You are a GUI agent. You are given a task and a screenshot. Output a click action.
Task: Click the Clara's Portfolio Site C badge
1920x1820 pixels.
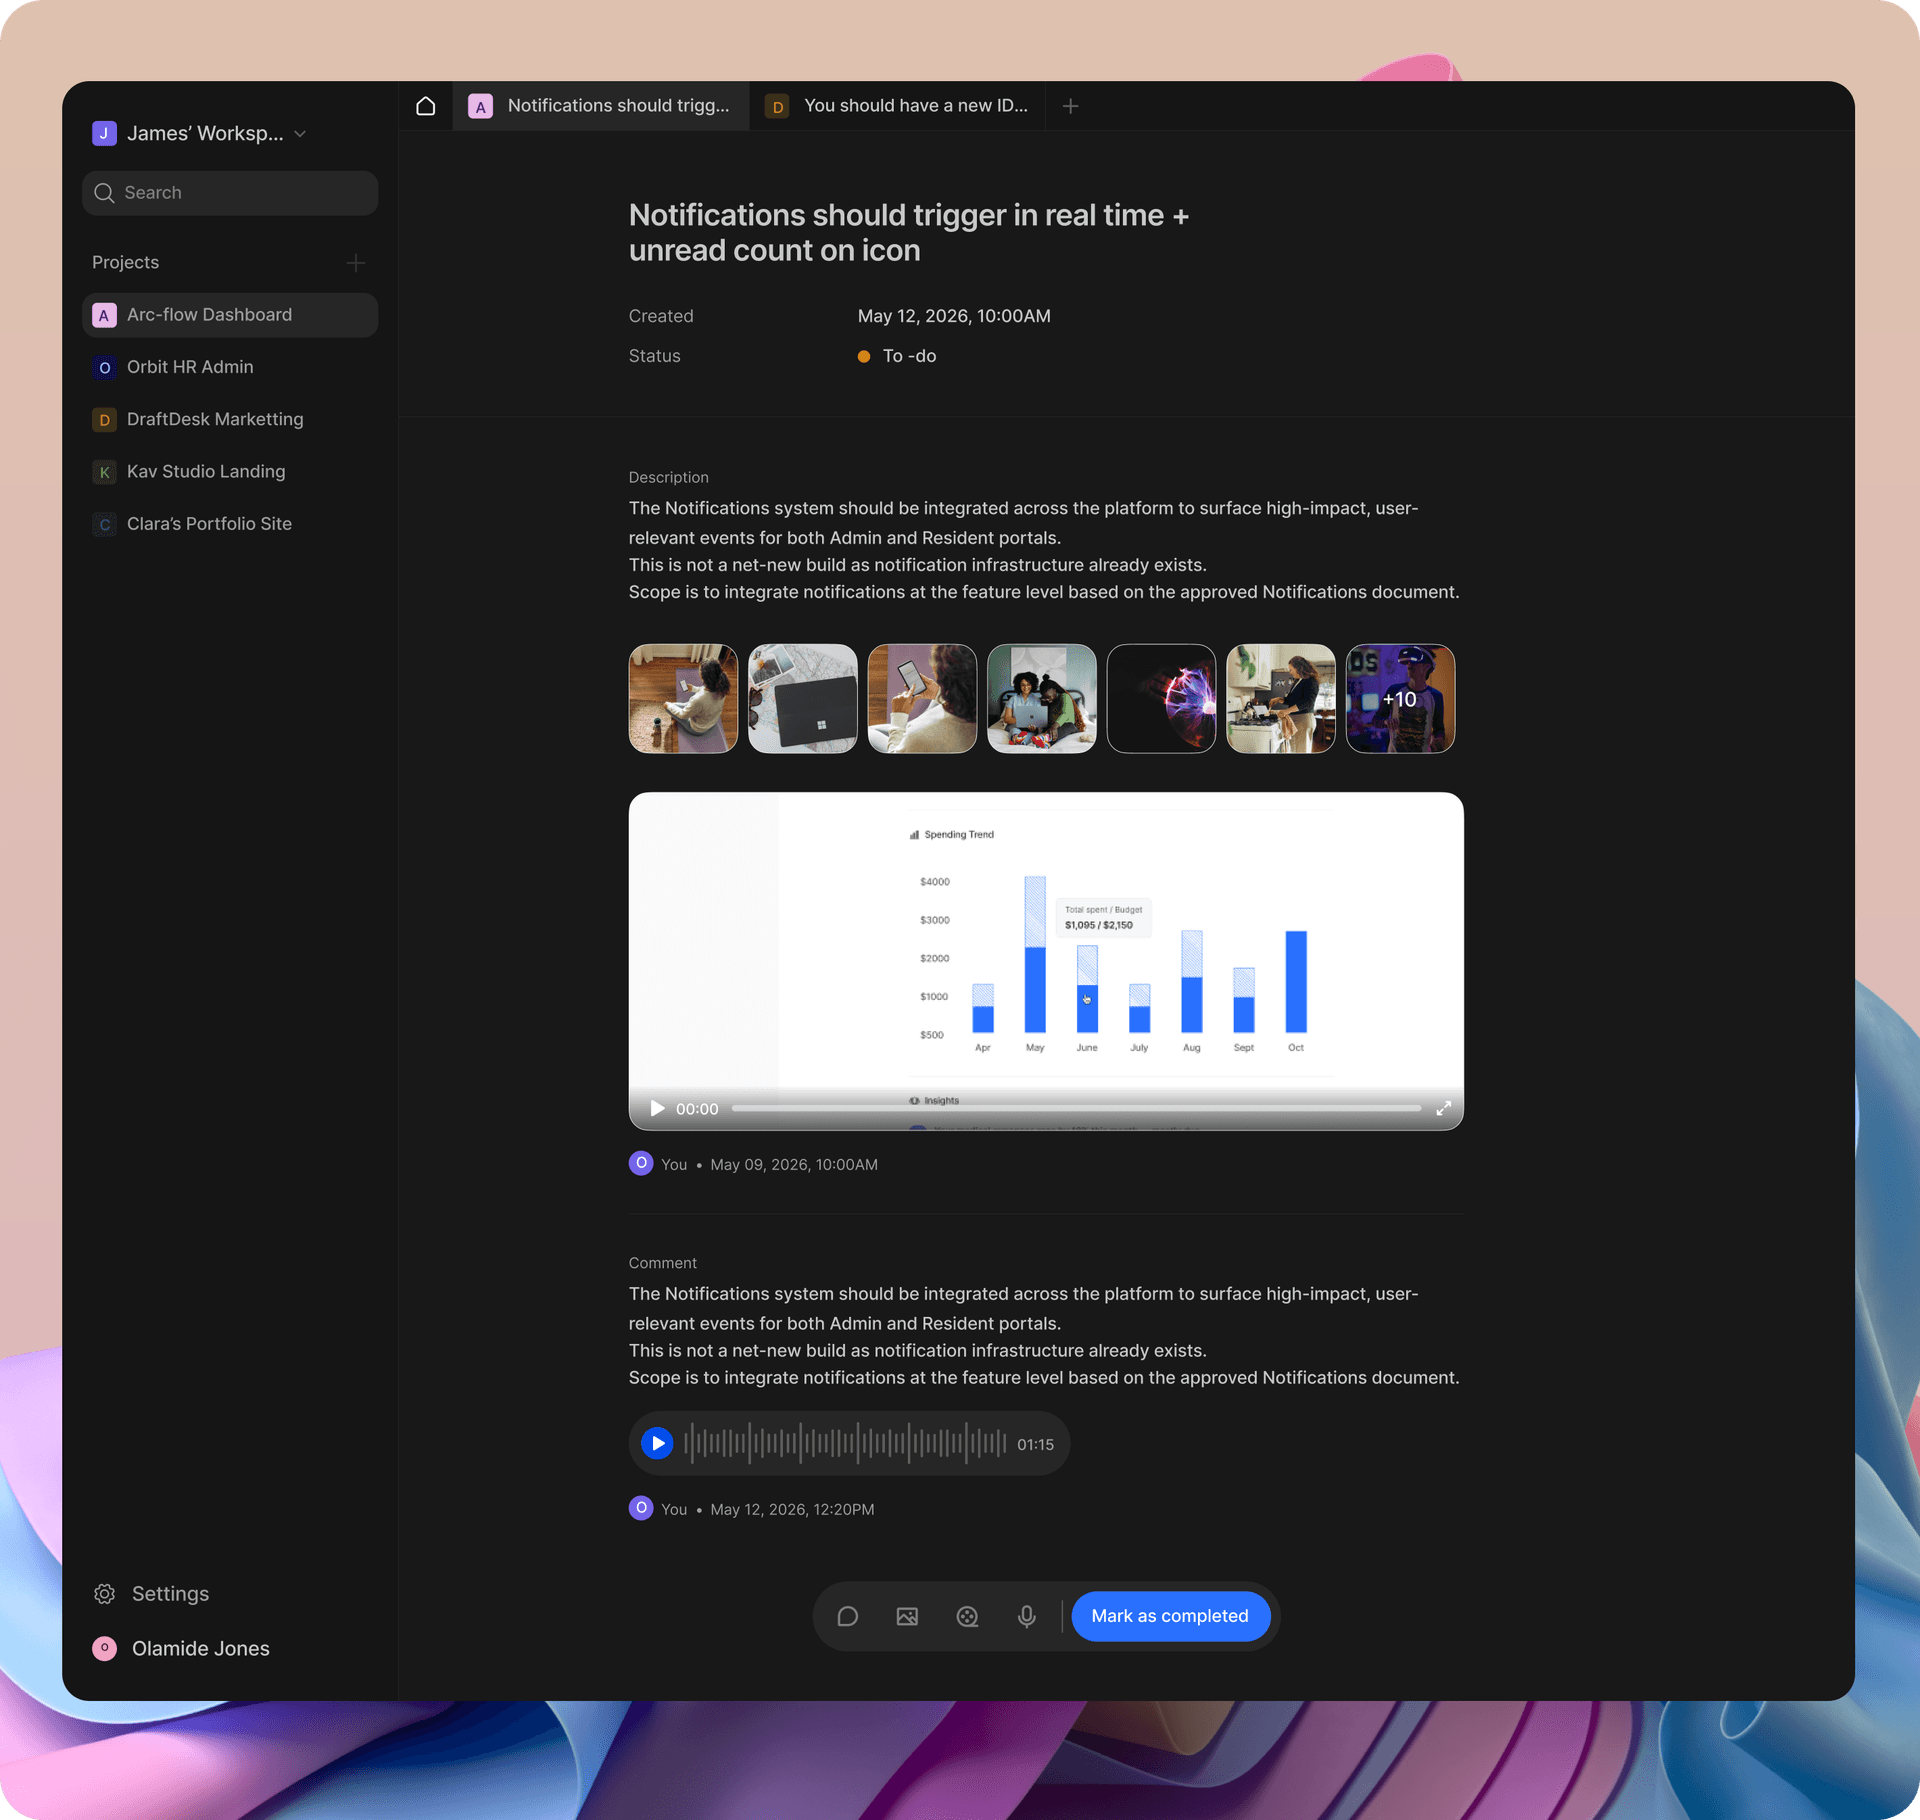point(104,524)
